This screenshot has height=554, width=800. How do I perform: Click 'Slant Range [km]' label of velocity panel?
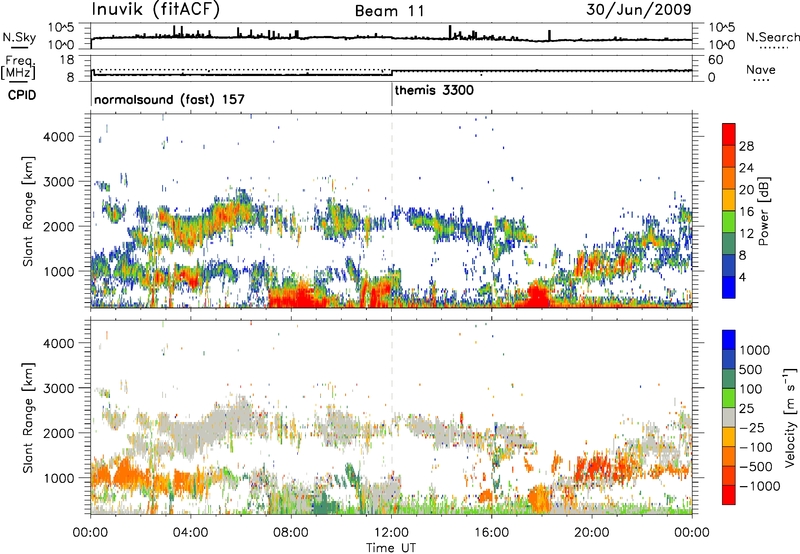[x=28, y=417]
